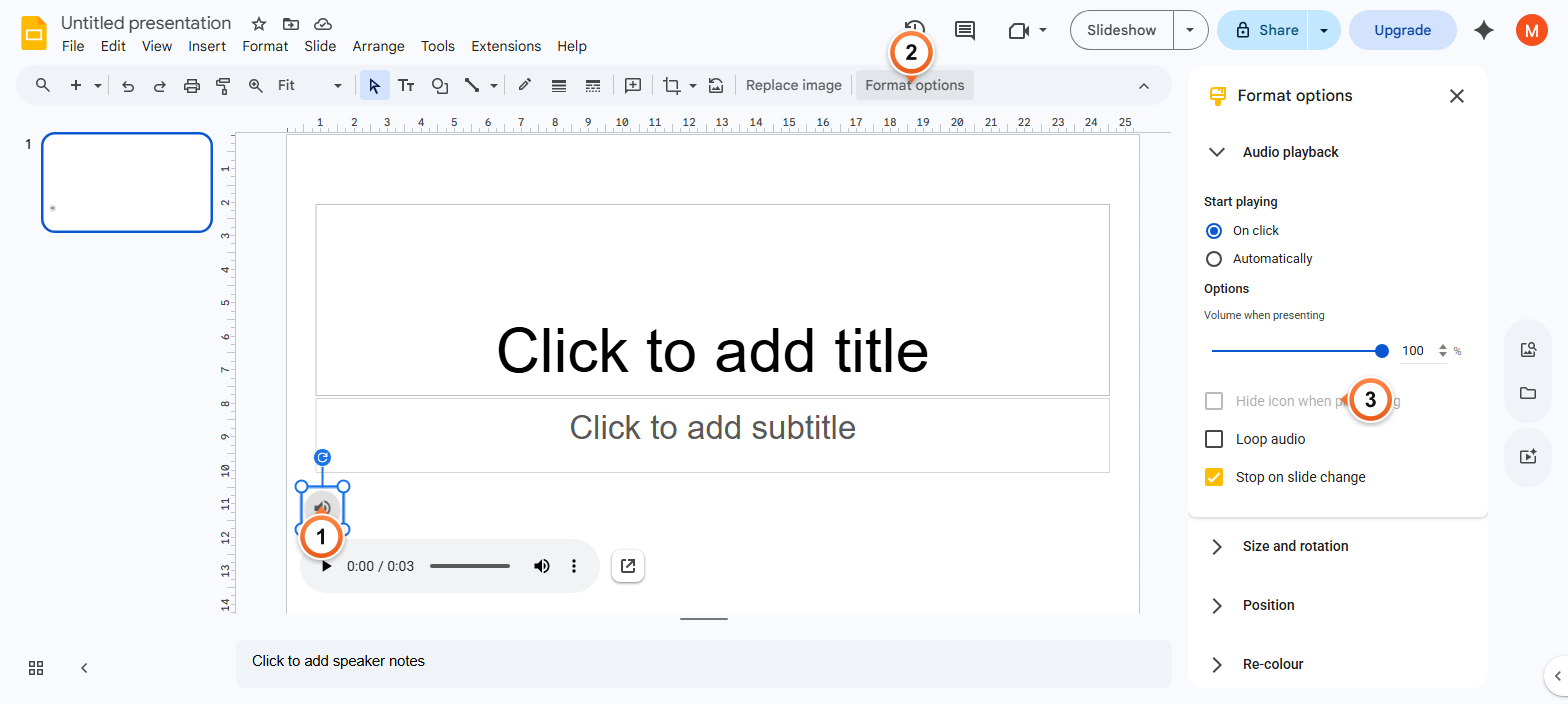Mute the audio player volume

click(542, 566)
